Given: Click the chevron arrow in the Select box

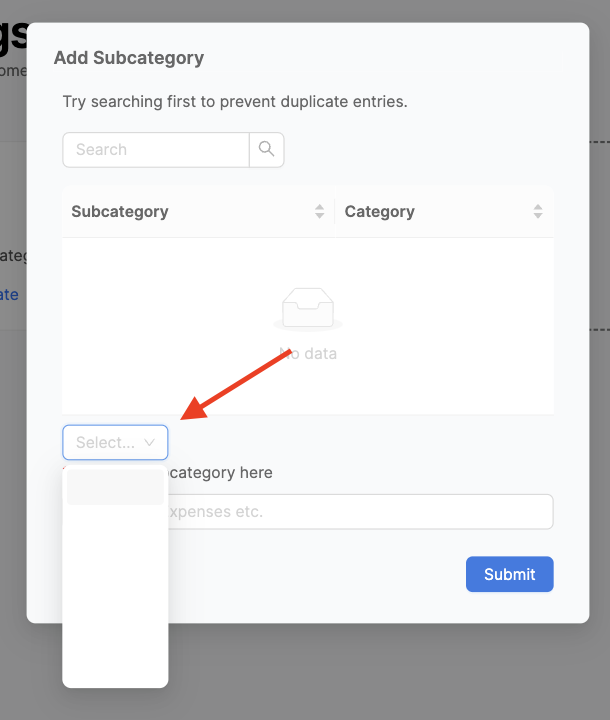Looking at the screenshot, I should (x=150, y=442).
